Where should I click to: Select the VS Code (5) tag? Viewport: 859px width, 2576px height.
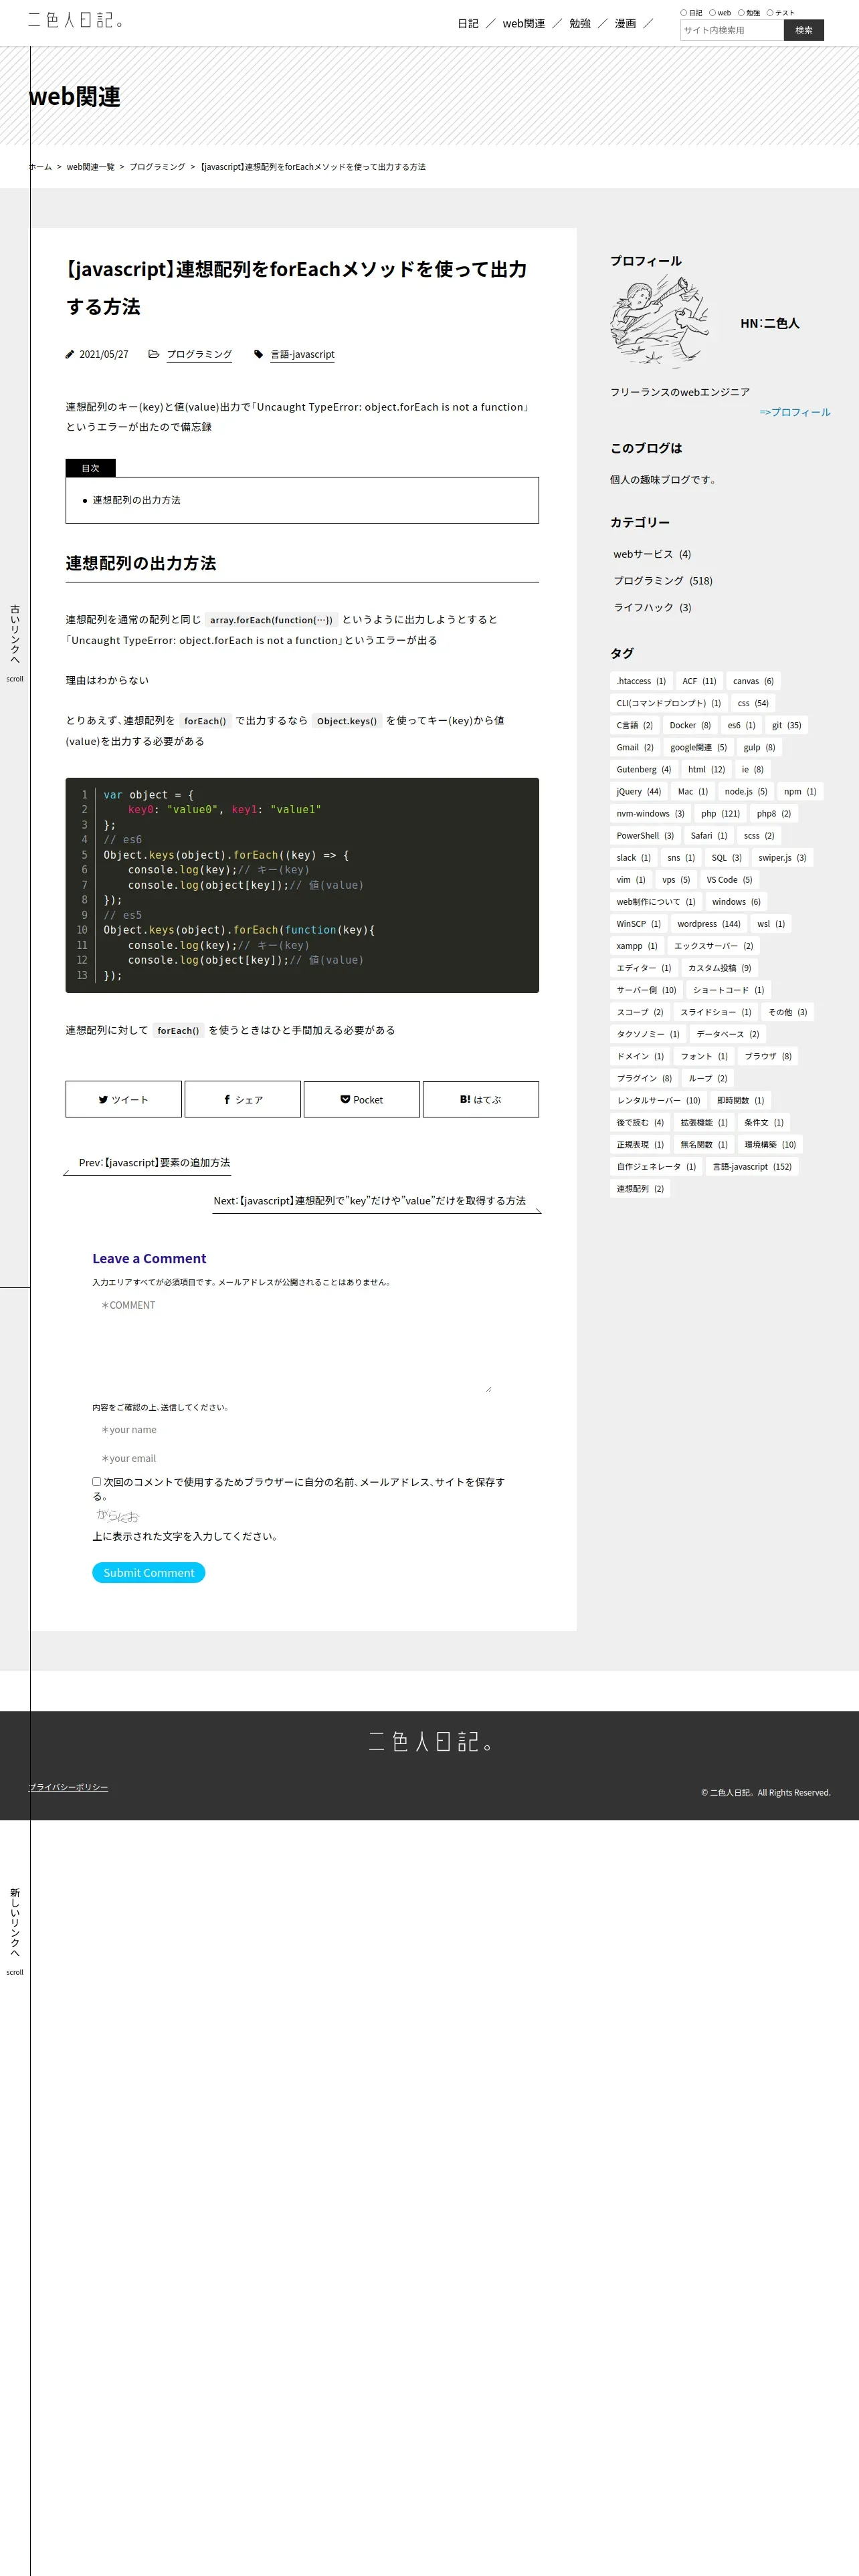pyautogui.click(x=729, y=880)
